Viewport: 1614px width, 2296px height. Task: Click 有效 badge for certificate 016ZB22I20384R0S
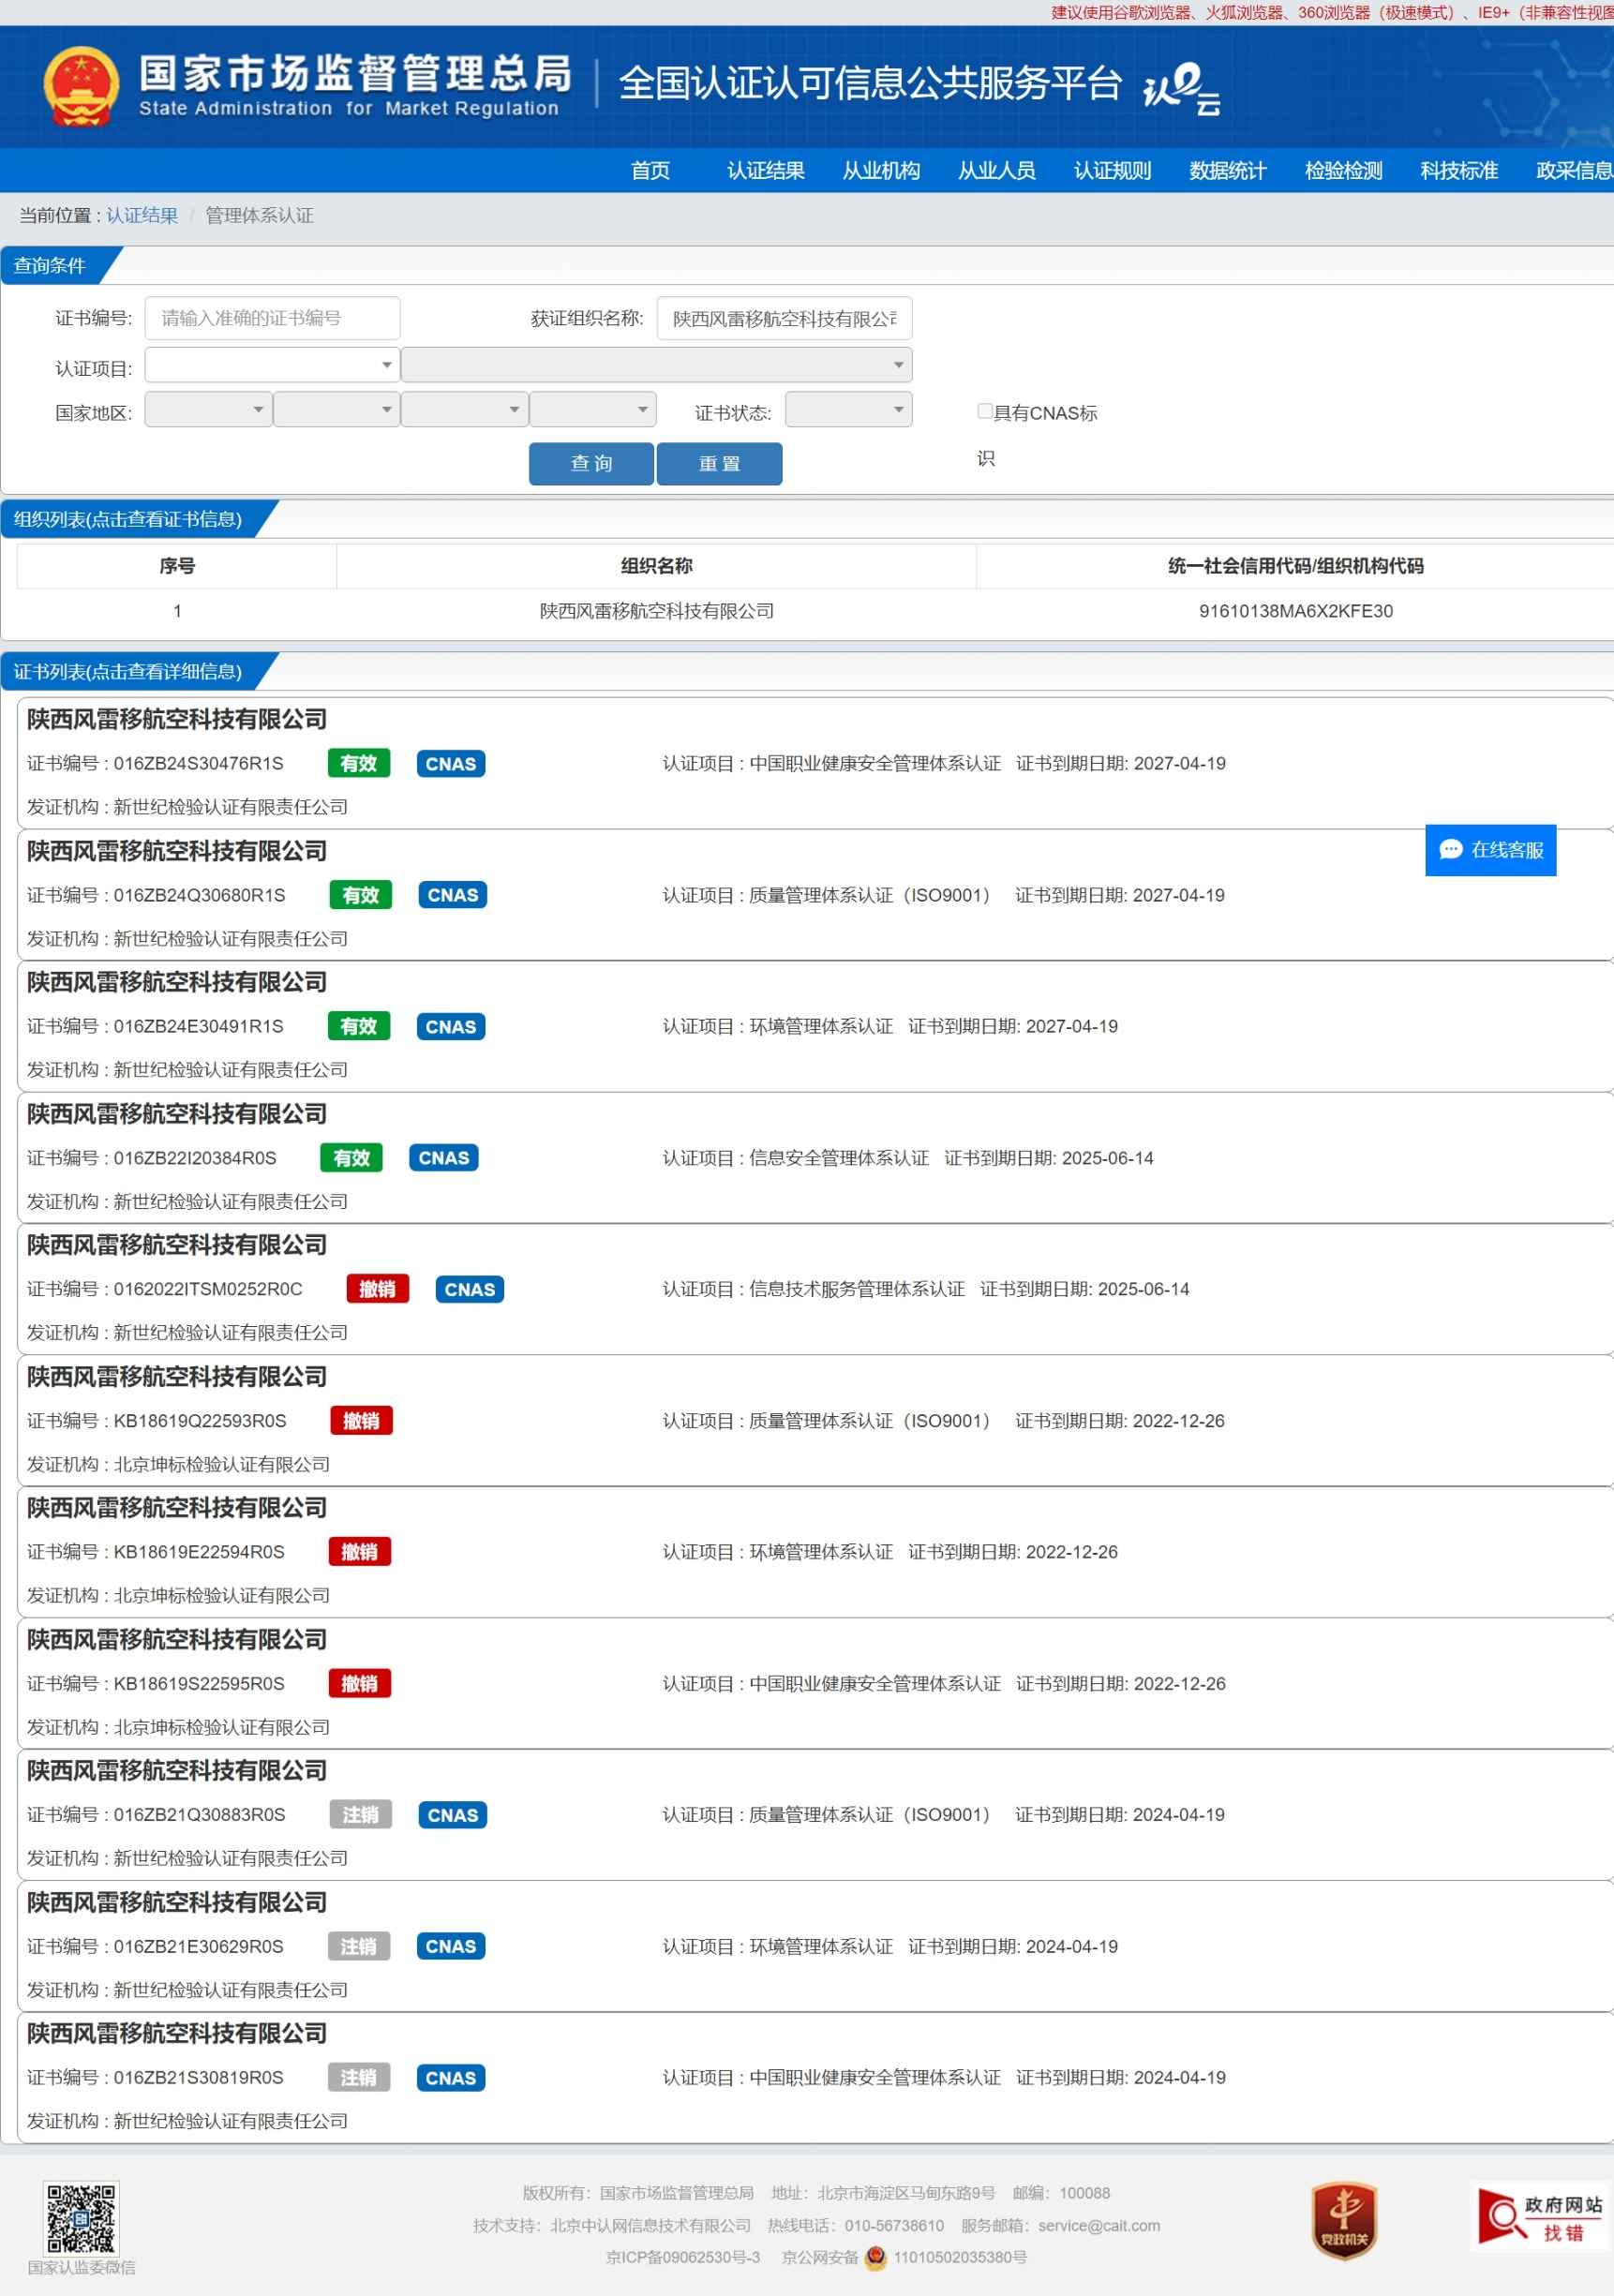tap(351, 1158)
